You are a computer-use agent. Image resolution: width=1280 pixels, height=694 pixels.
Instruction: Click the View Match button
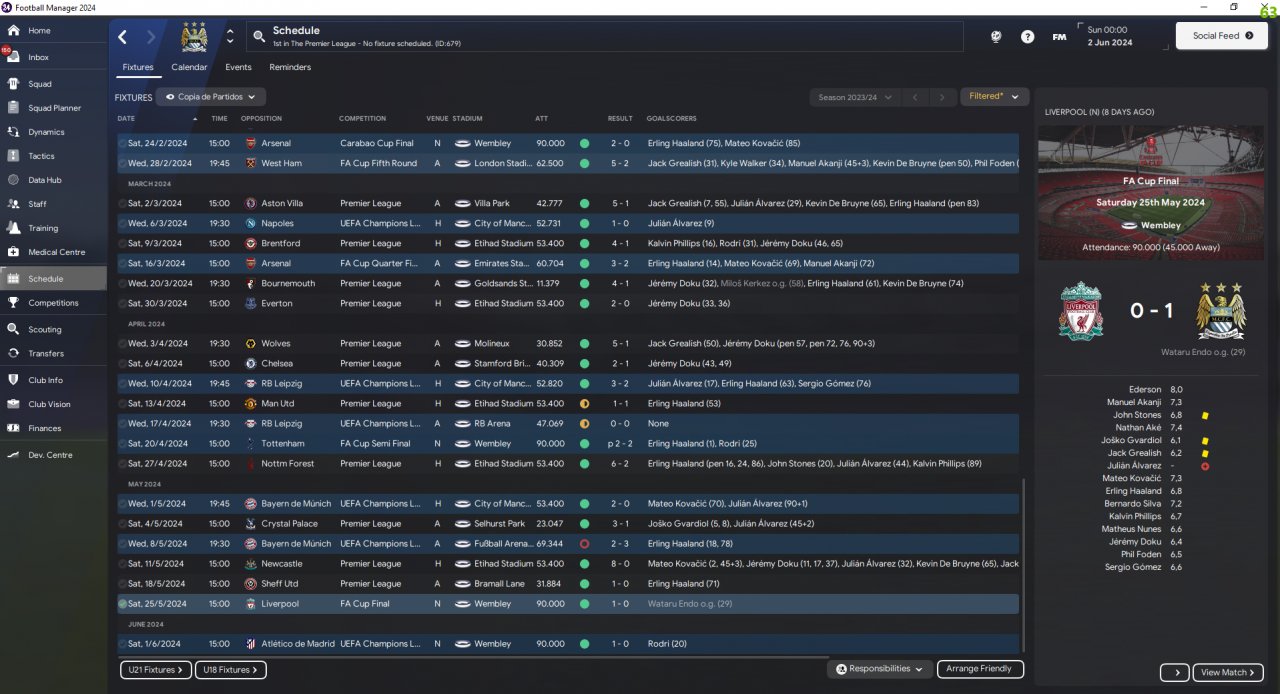click(1228, 672)
